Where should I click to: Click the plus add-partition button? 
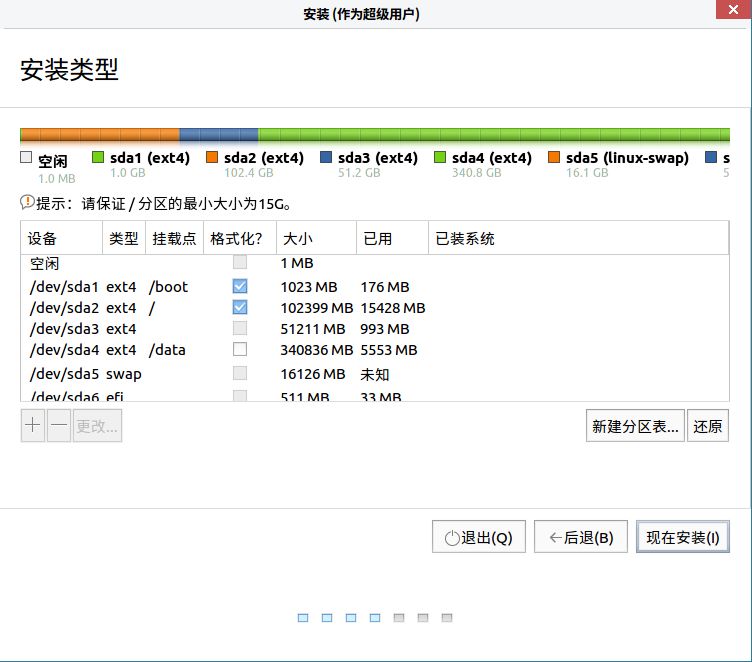click(33, 426)
